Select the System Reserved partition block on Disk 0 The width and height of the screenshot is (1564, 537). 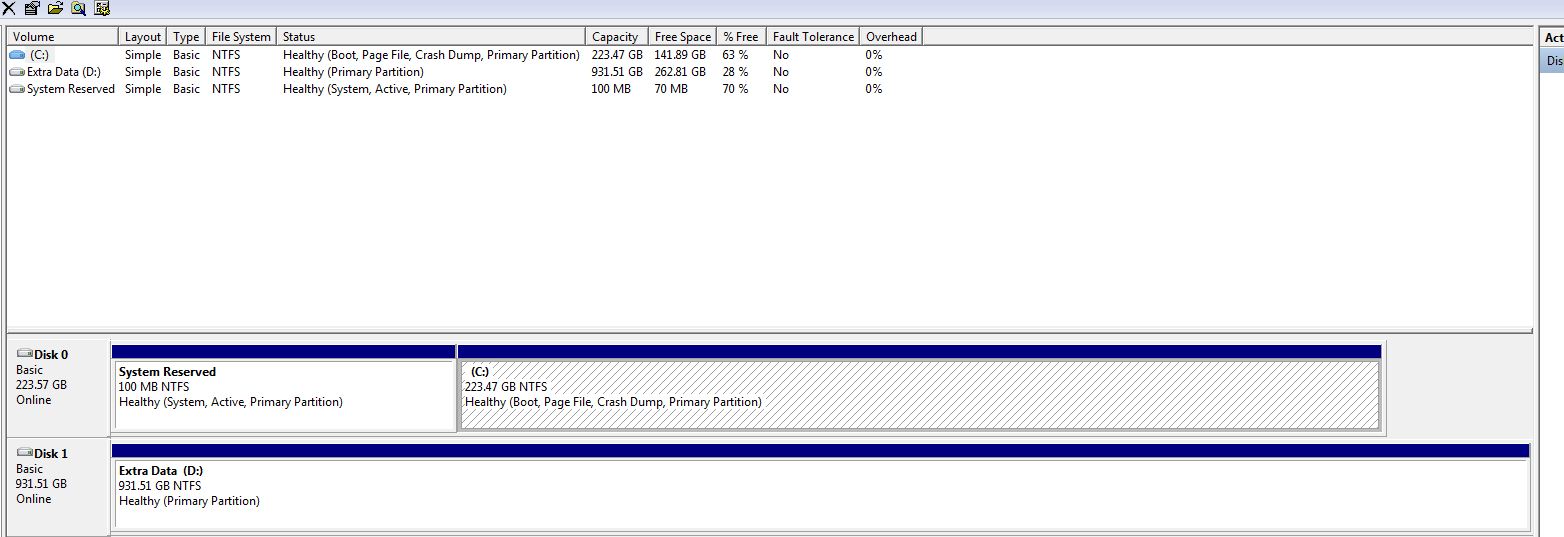pos(284,395)
